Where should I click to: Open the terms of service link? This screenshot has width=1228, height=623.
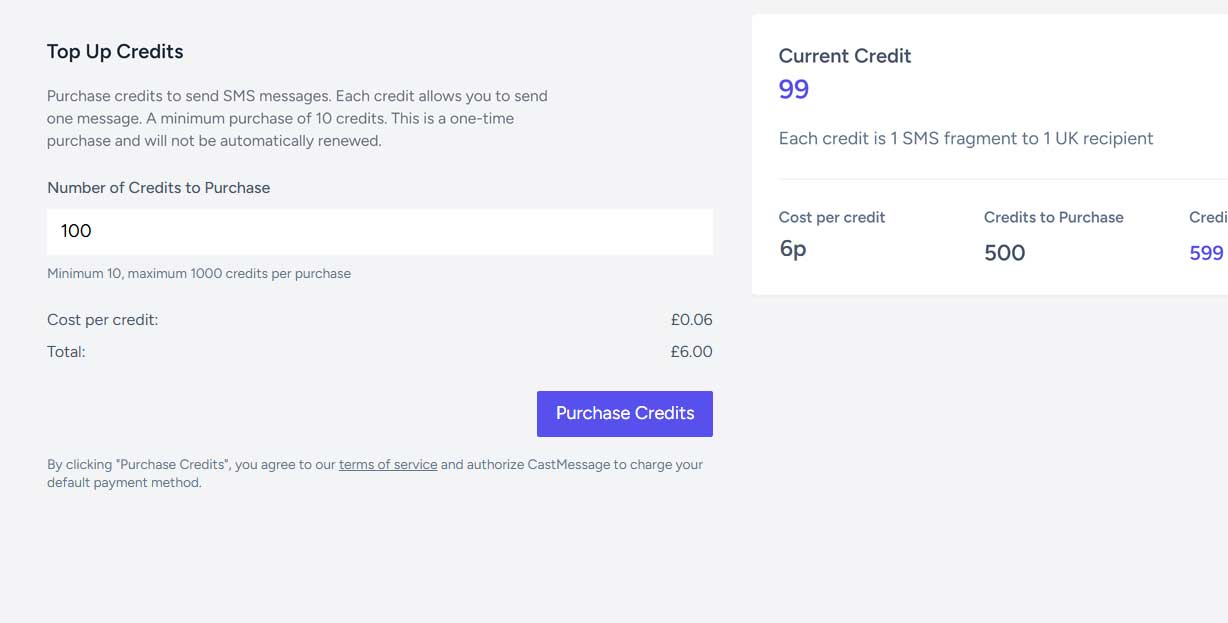click(x=388, y=464)
